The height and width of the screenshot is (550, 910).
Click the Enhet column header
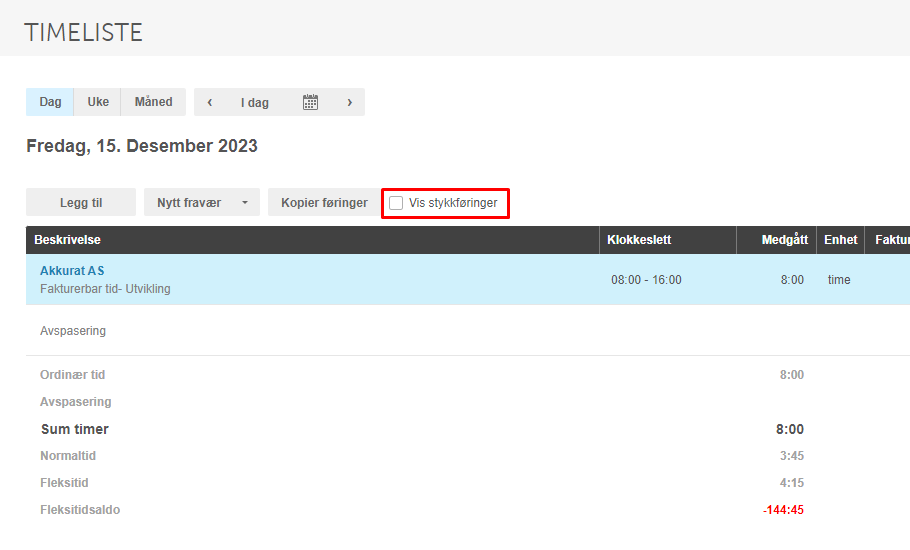(x=840, y=240)
